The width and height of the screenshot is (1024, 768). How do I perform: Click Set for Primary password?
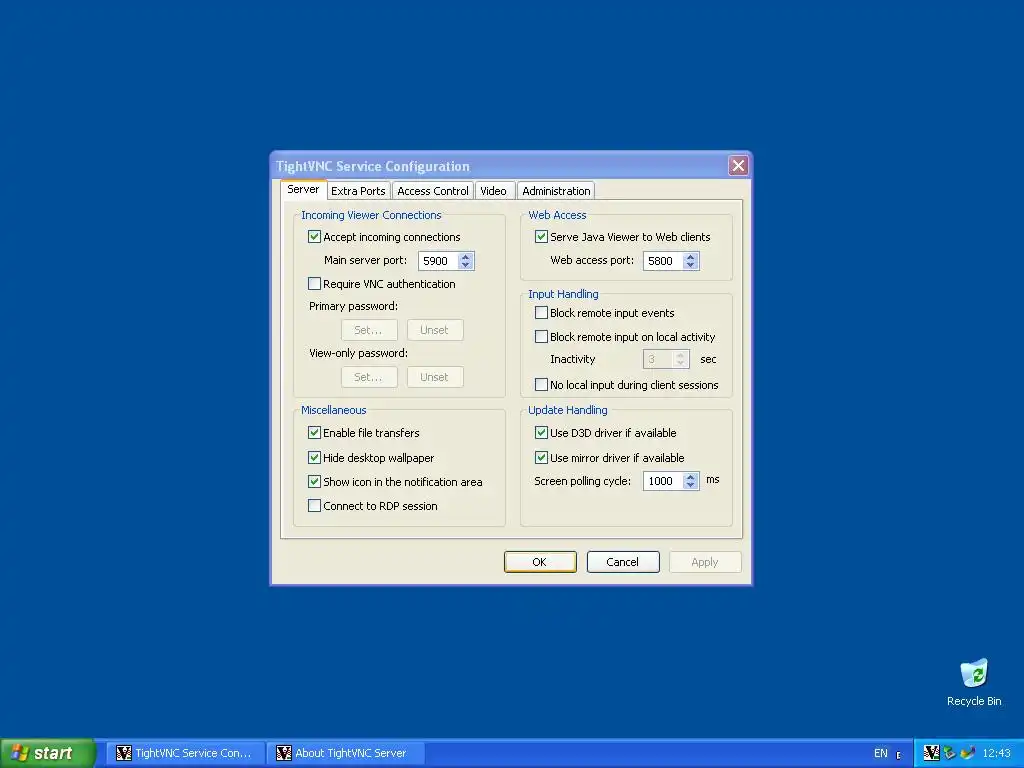point(369,330)
